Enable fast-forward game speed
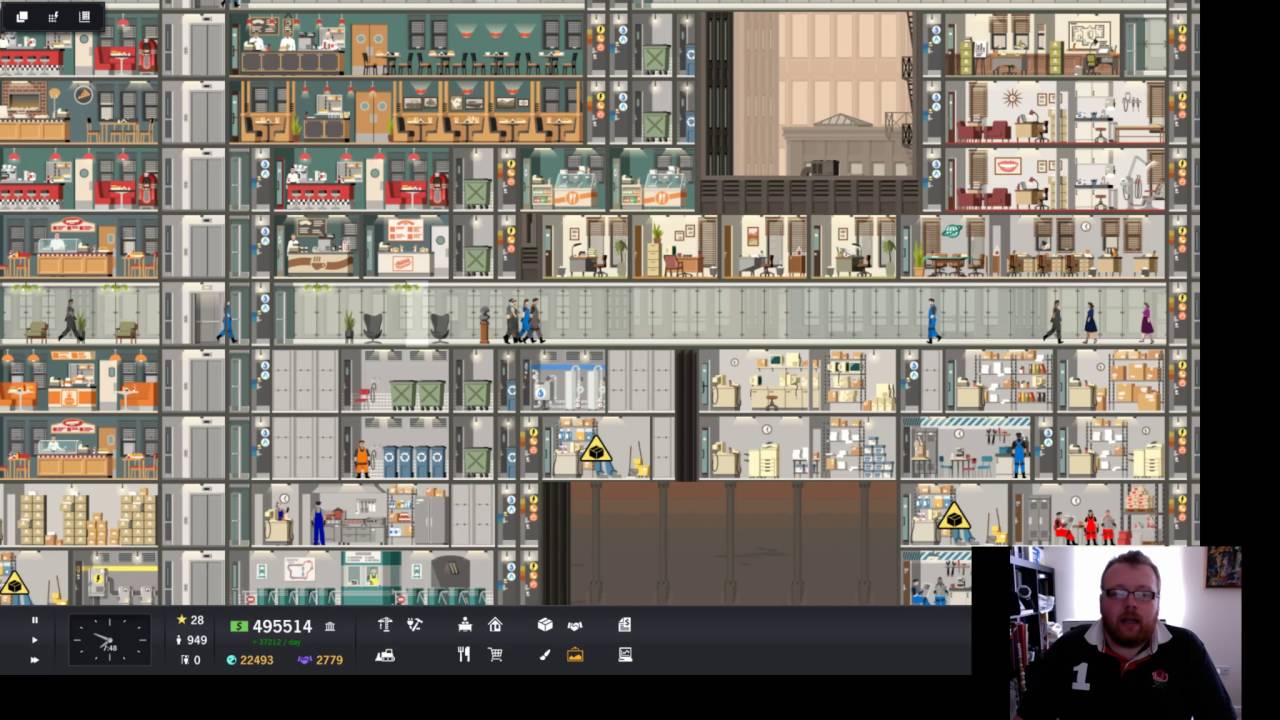Image resolution: width=1280 pixels, height=720 pixels. click(35, 660)
